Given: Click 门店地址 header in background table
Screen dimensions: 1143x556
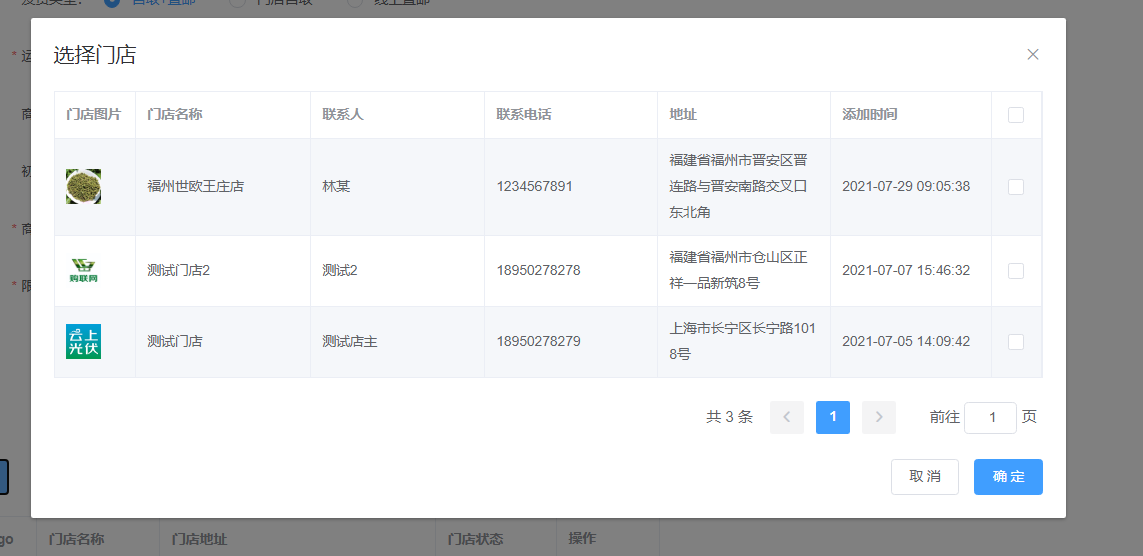Looking at the screenshot, I should coord(199,539).
